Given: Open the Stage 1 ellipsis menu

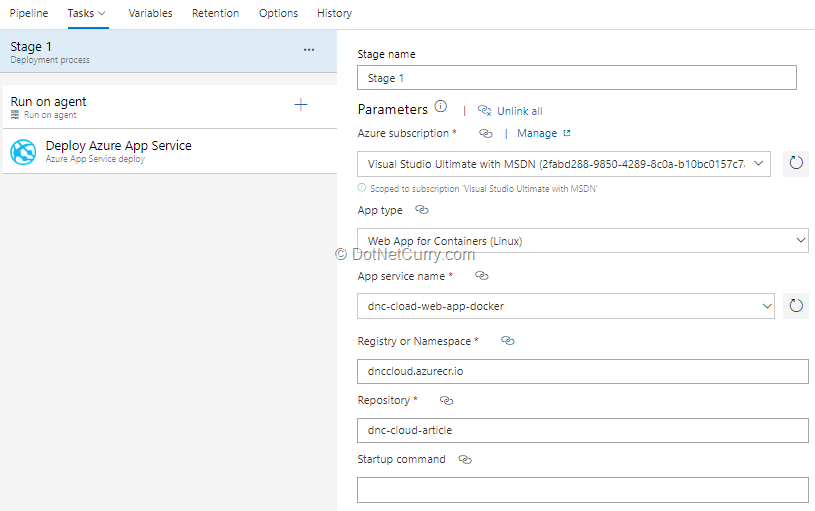Looking at the screenshot, I should coord(309,50).
